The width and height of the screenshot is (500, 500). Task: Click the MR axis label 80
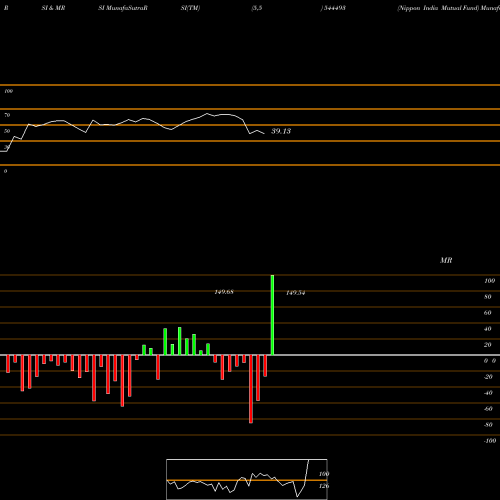(488, 297)
